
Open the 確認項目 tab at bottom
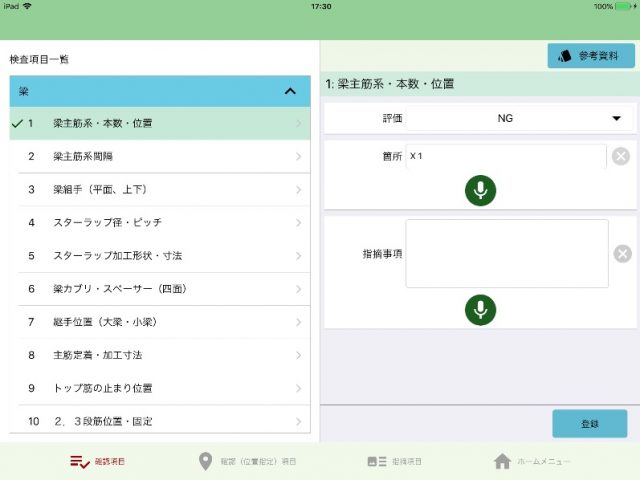click(x=105, y=461)
